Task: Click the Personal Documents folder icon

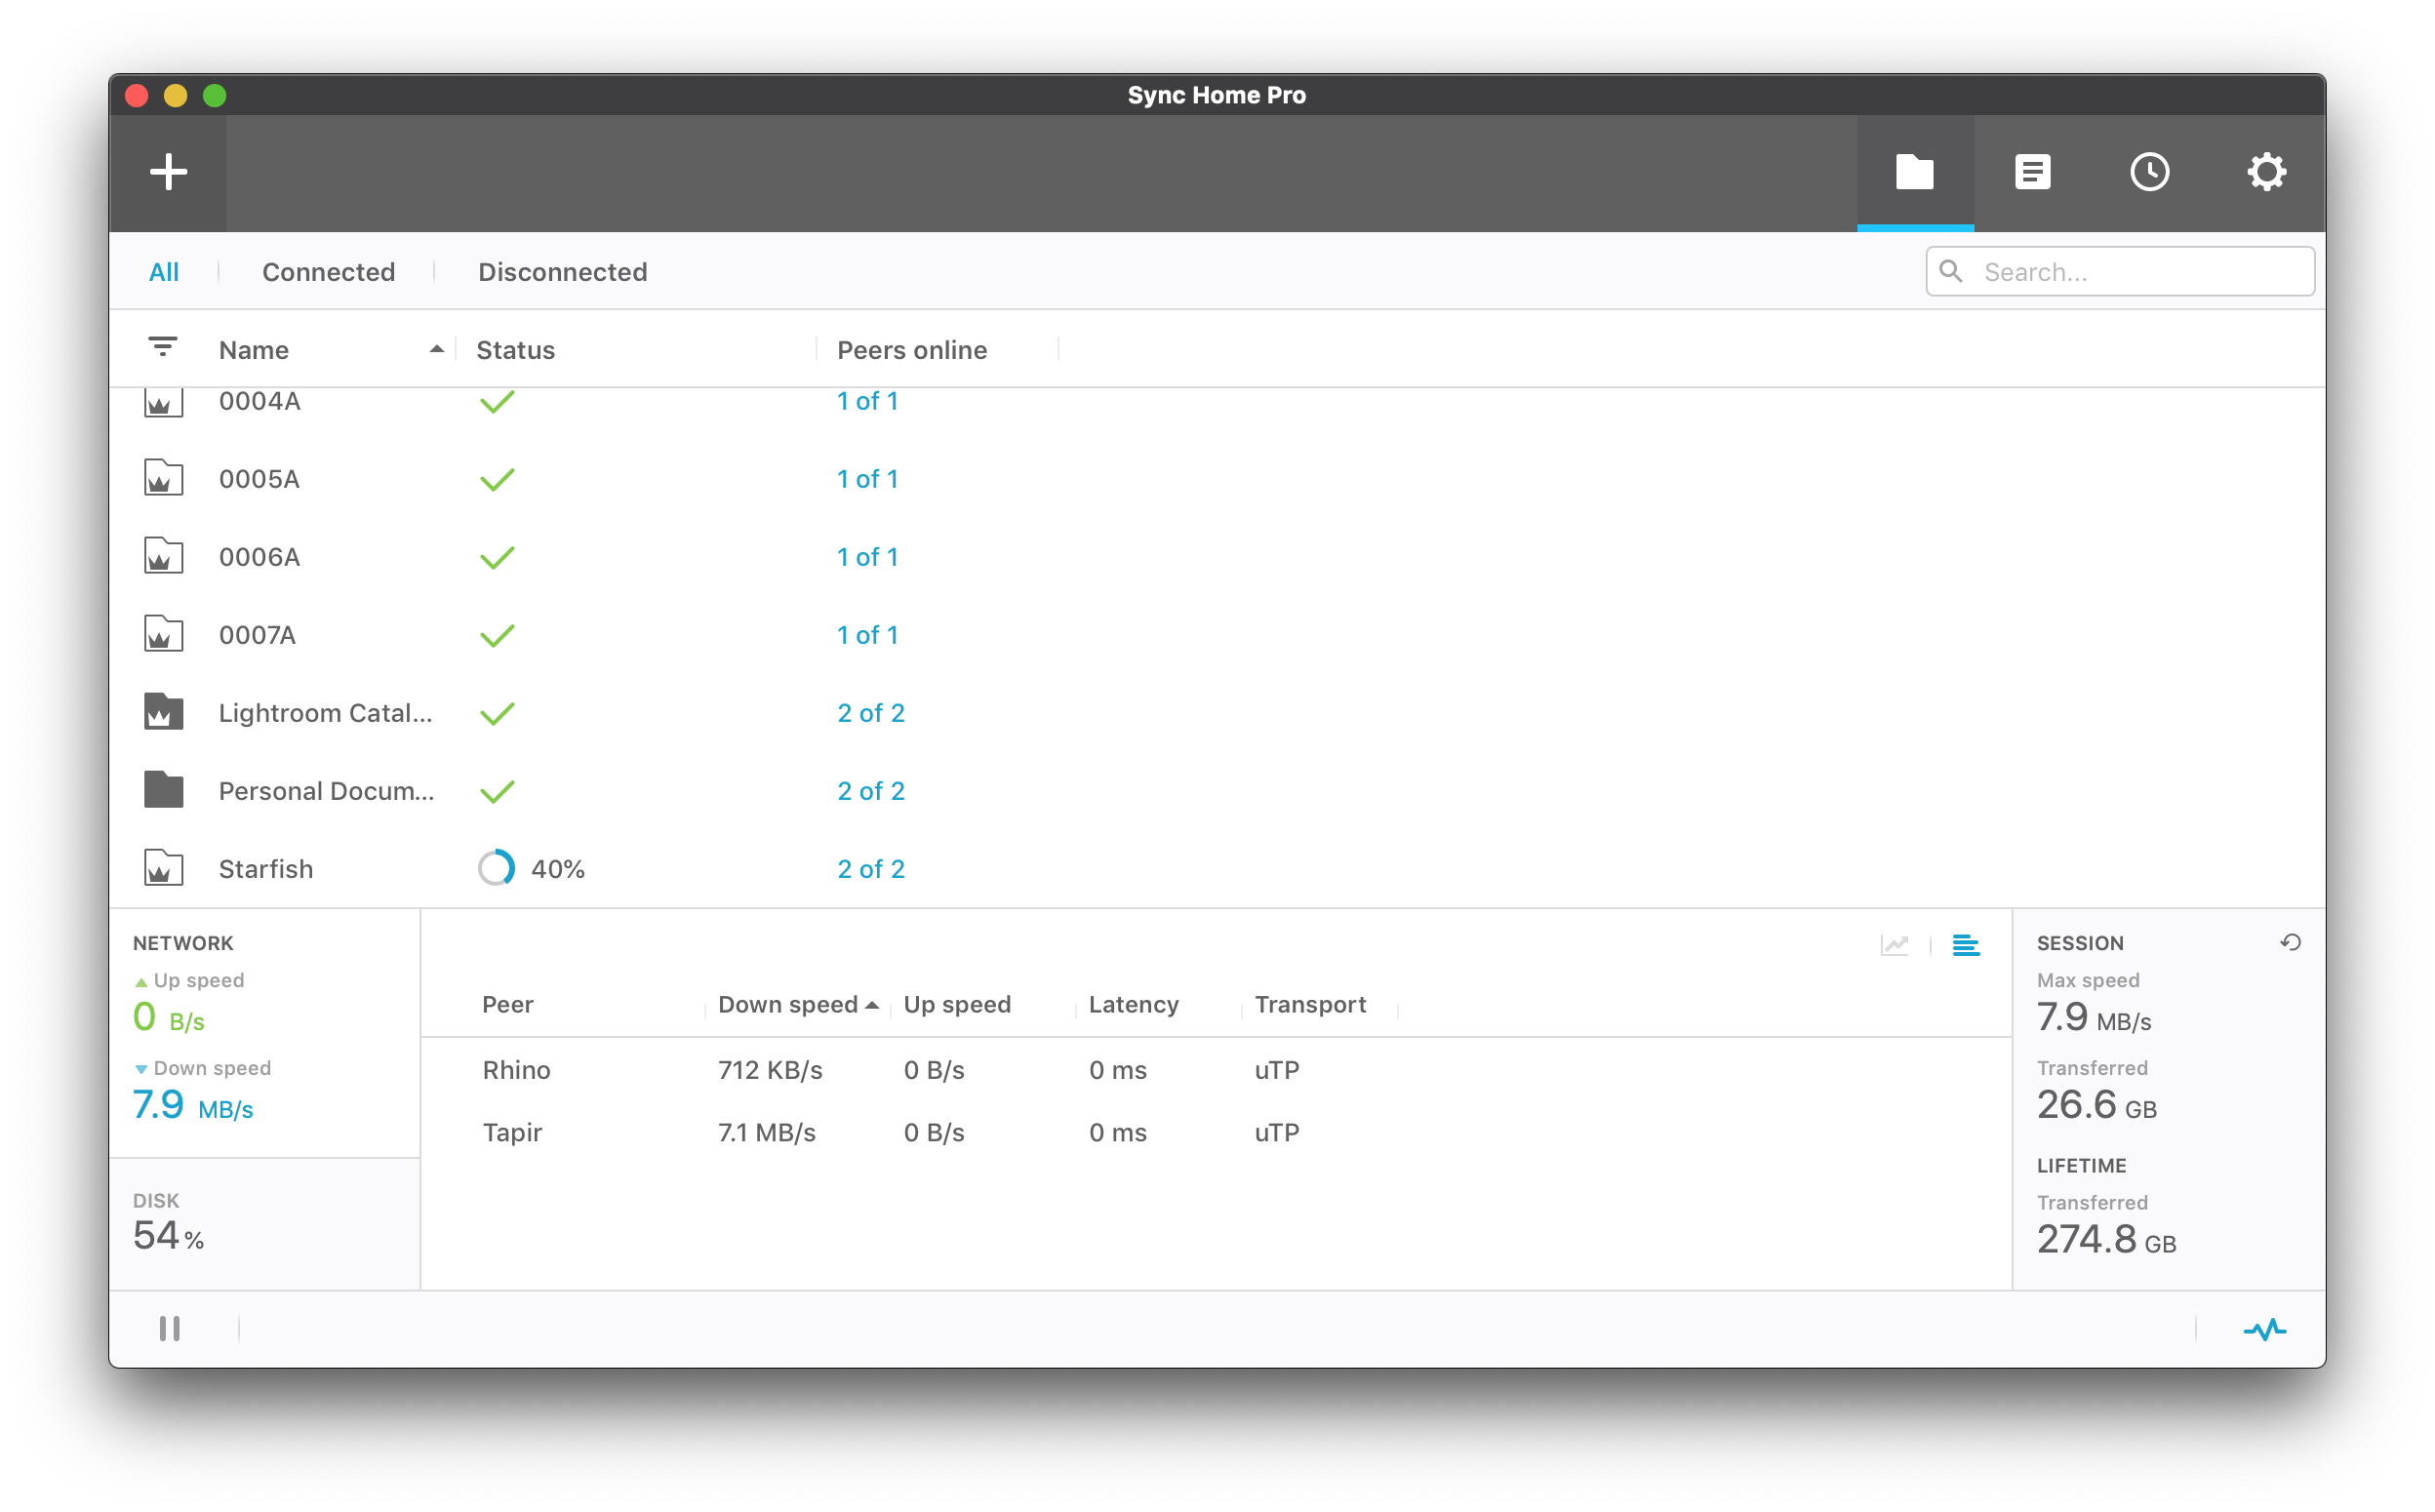Action: (164, 791)
